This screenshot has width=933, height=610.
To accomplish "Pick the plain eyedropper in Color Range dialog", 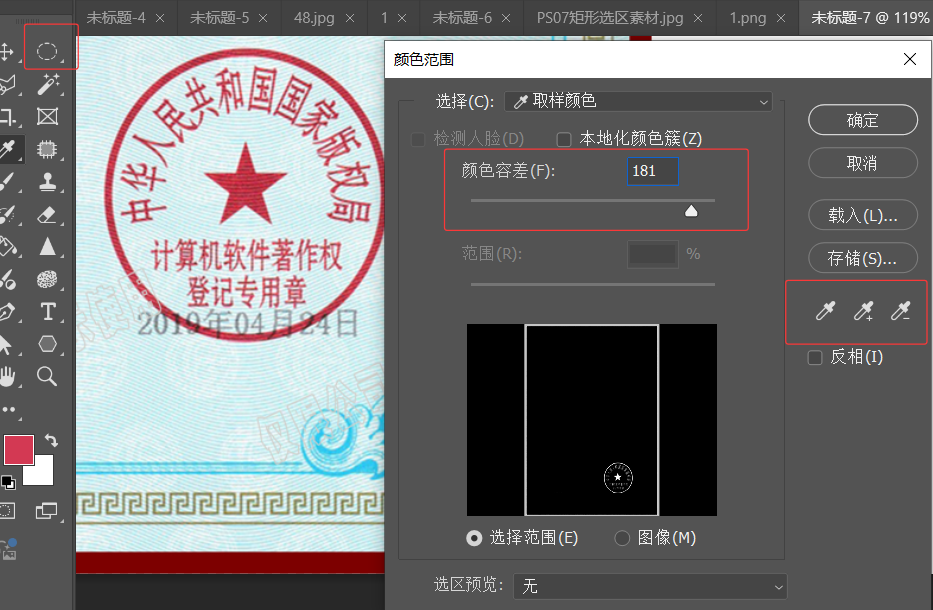I will (x=825, y=311).
